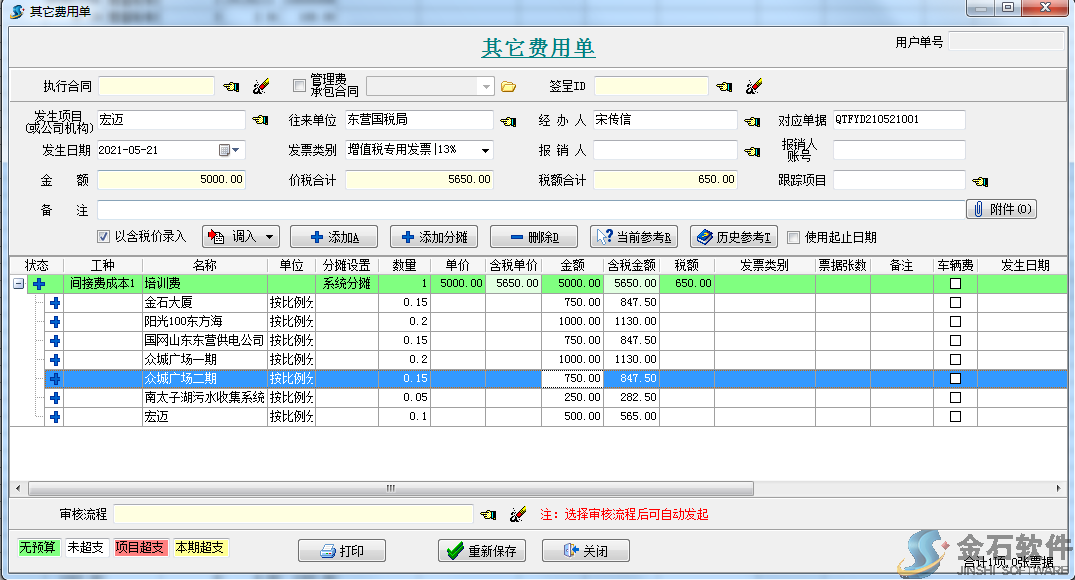
Task: Click the edit pencil icon next to 签呈ID
Action: pyautogui.click(x=755, y=86)
